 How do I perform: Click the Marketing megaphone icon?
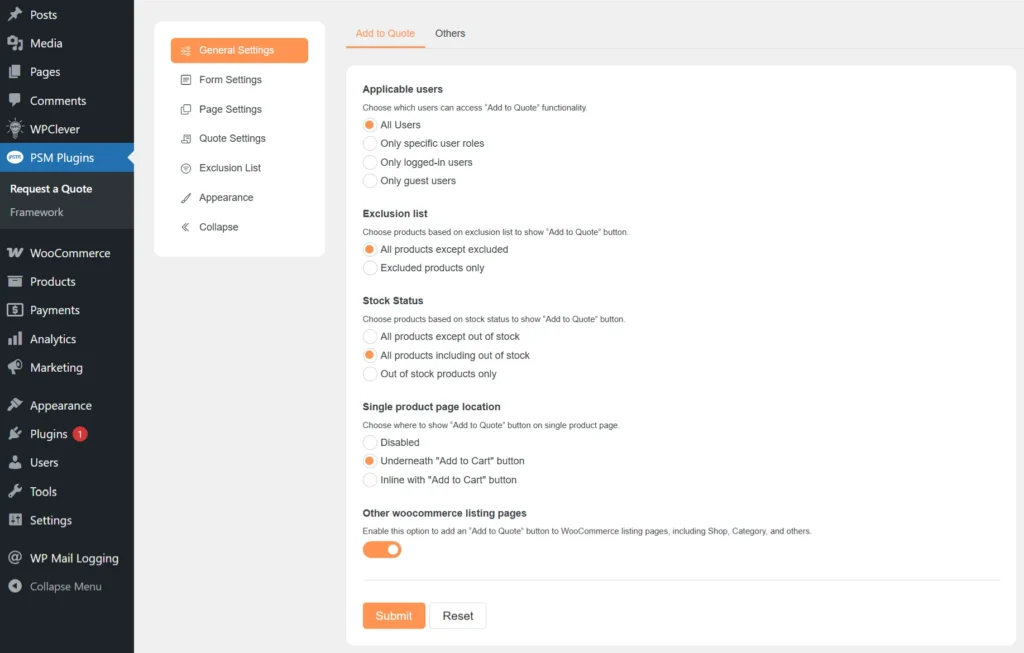(x=14, y=367)
